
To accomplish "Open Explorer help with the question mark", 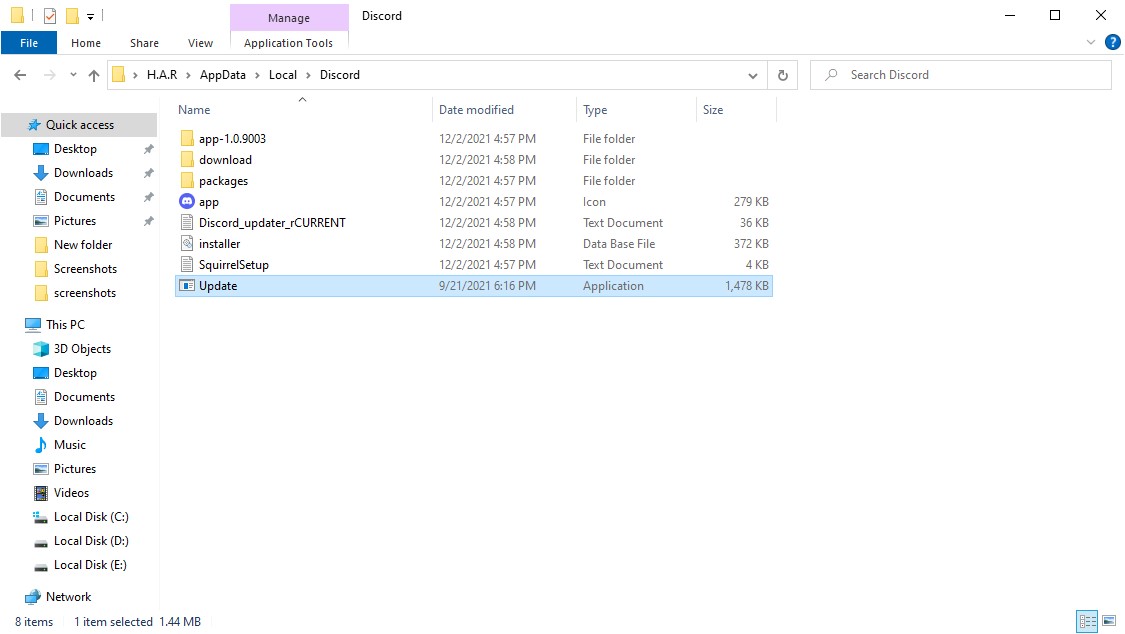I will [x=1113, y=42].
